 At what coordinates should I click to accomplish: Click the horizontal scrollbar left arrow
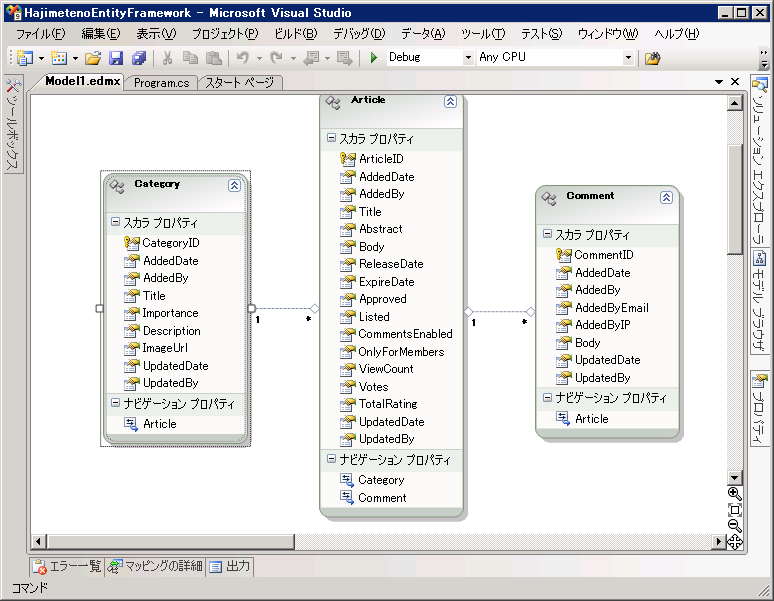39,542
